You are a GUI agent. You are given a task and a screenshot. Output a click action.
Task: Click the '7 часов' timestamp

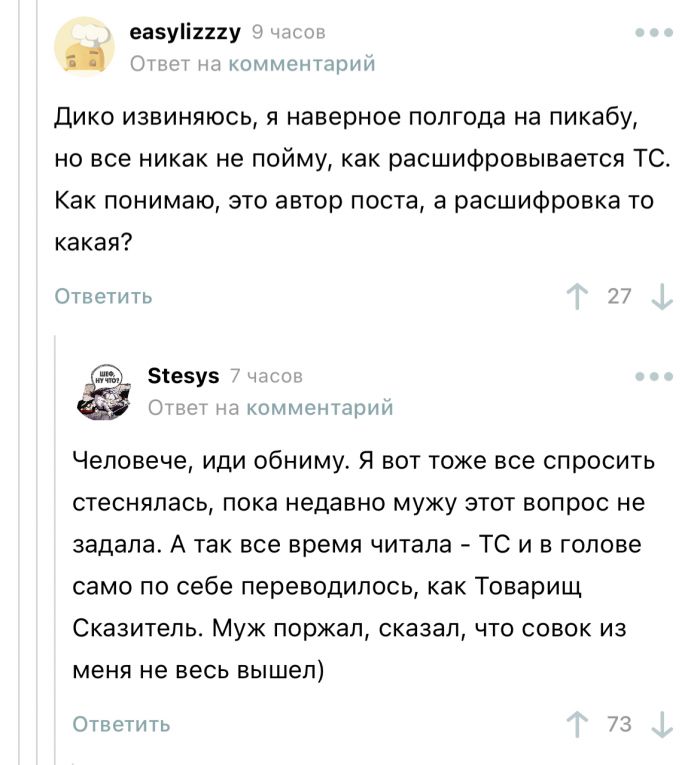[266, 376]
